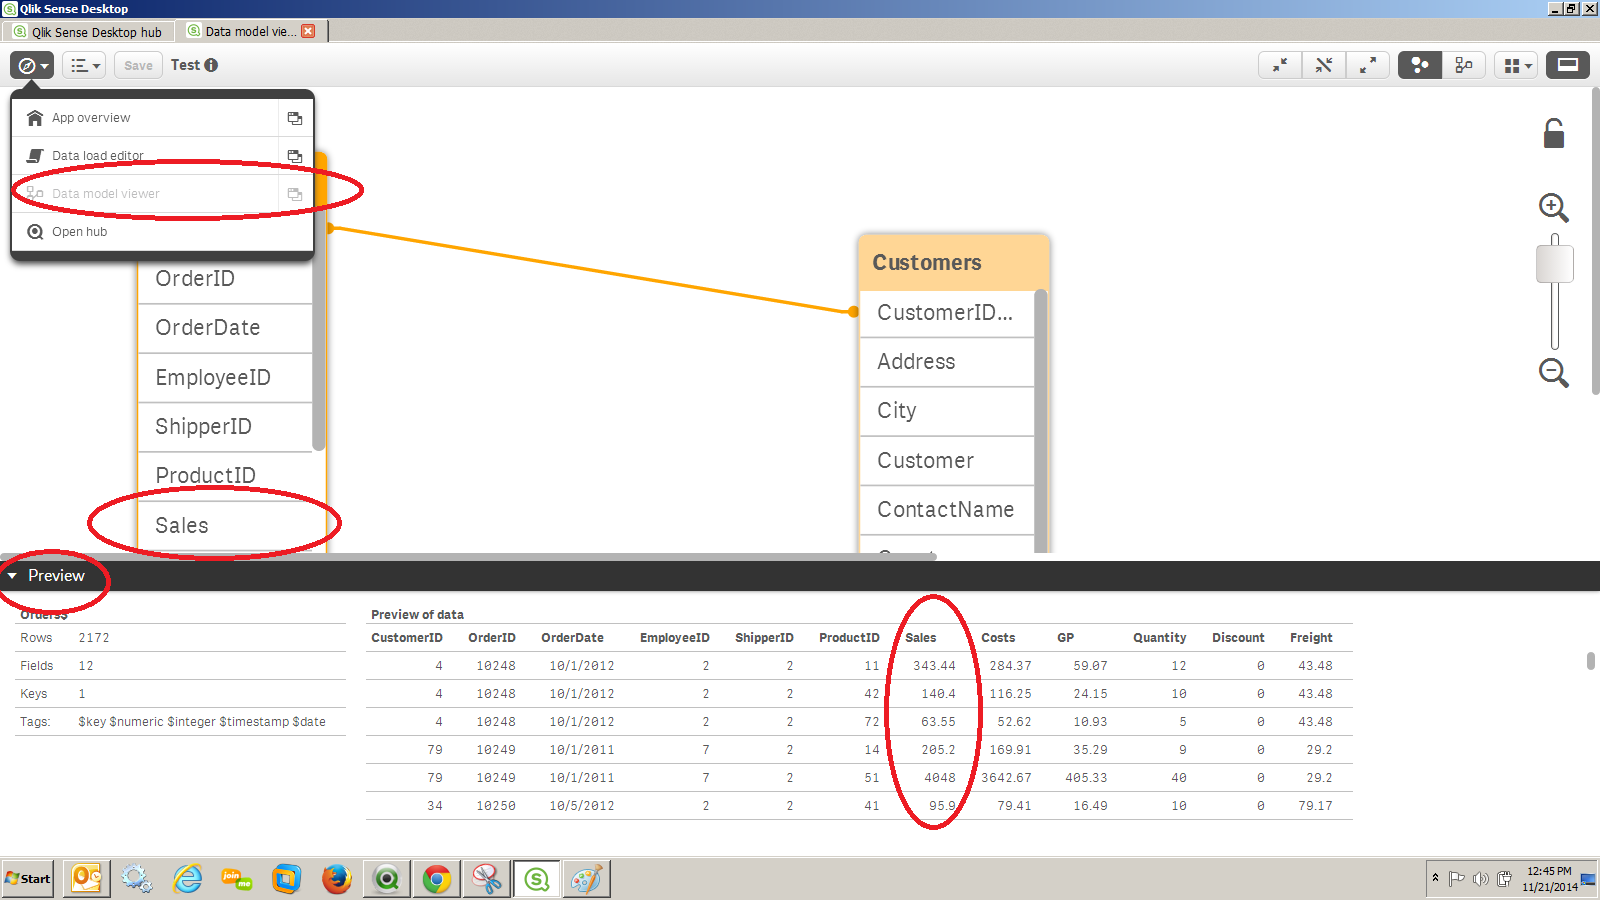Click the Sales value 343.44
1600x900 pixels.
(x=934, y=666)
